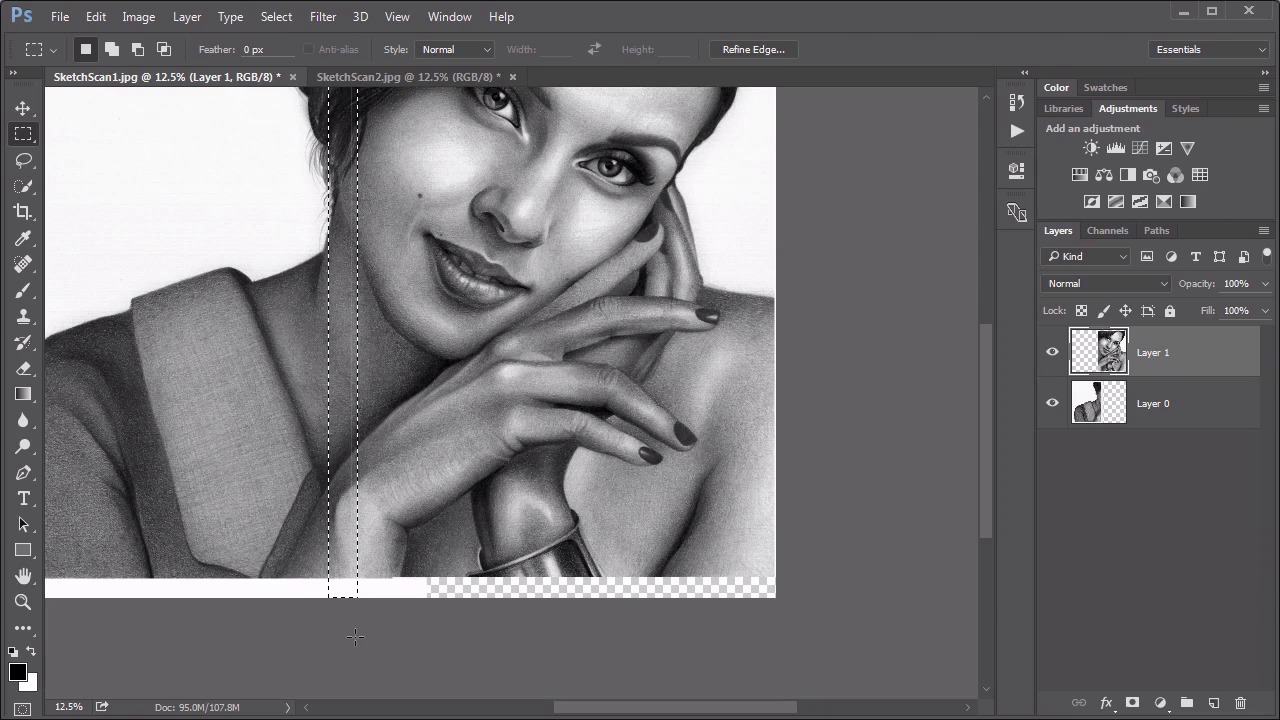
Task: Open the Filter menu
Action: click(323, 17)
